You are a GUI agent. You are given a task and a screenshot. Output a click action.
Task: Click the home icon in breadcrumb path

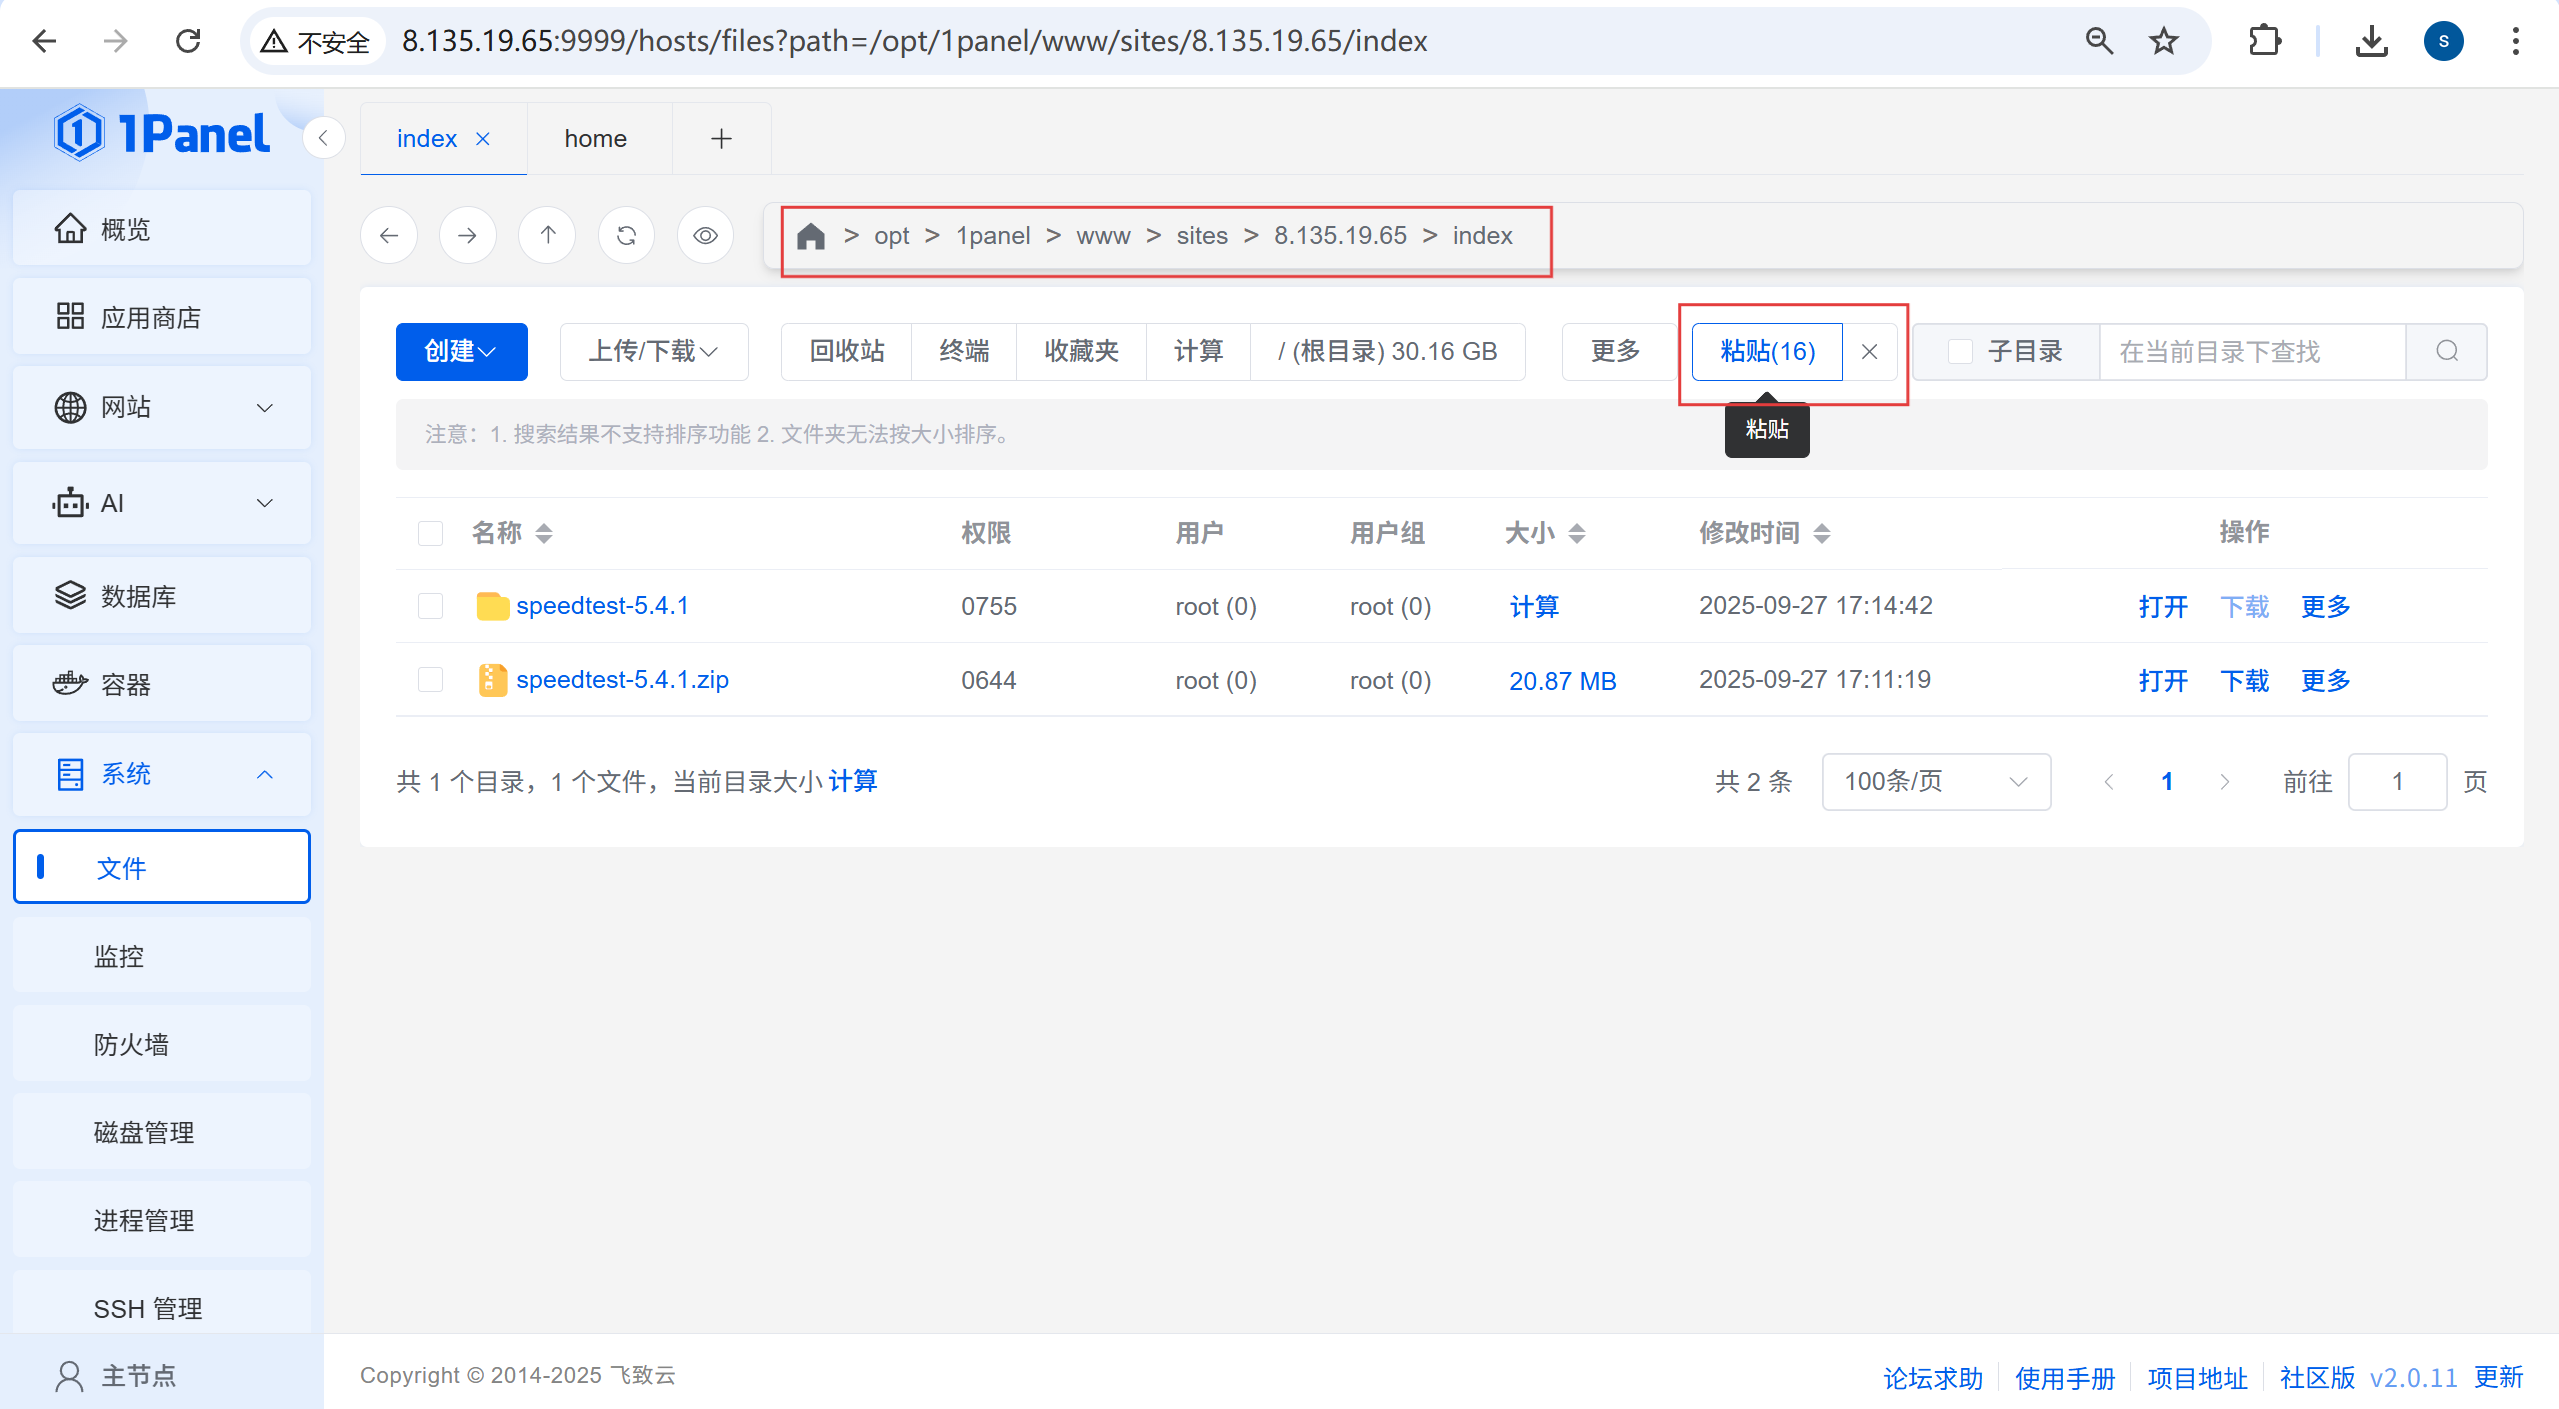coord(810,236)
